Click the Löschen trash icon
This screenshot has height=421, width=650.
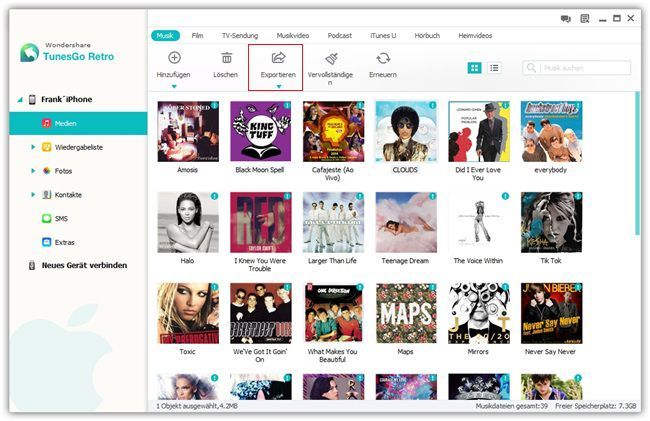click(x=226, y=58)
